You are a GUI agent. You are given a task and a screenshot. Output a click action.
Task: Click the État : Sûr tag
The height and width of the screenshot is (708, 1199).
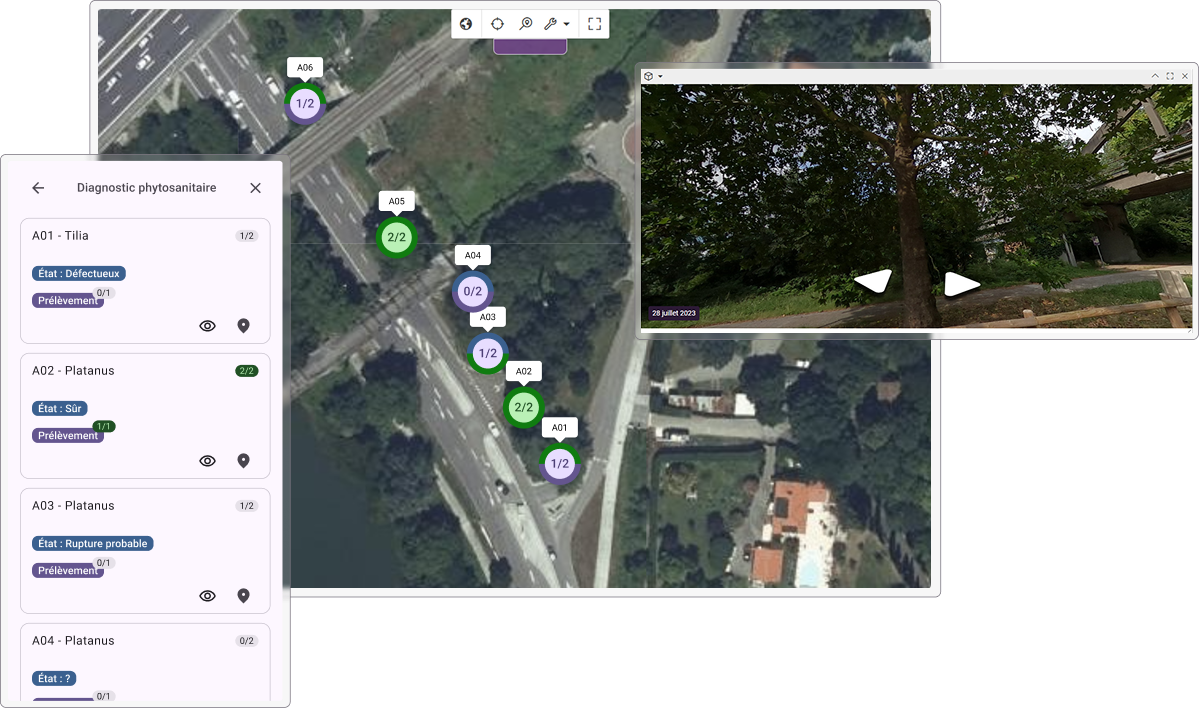[60, 408]
